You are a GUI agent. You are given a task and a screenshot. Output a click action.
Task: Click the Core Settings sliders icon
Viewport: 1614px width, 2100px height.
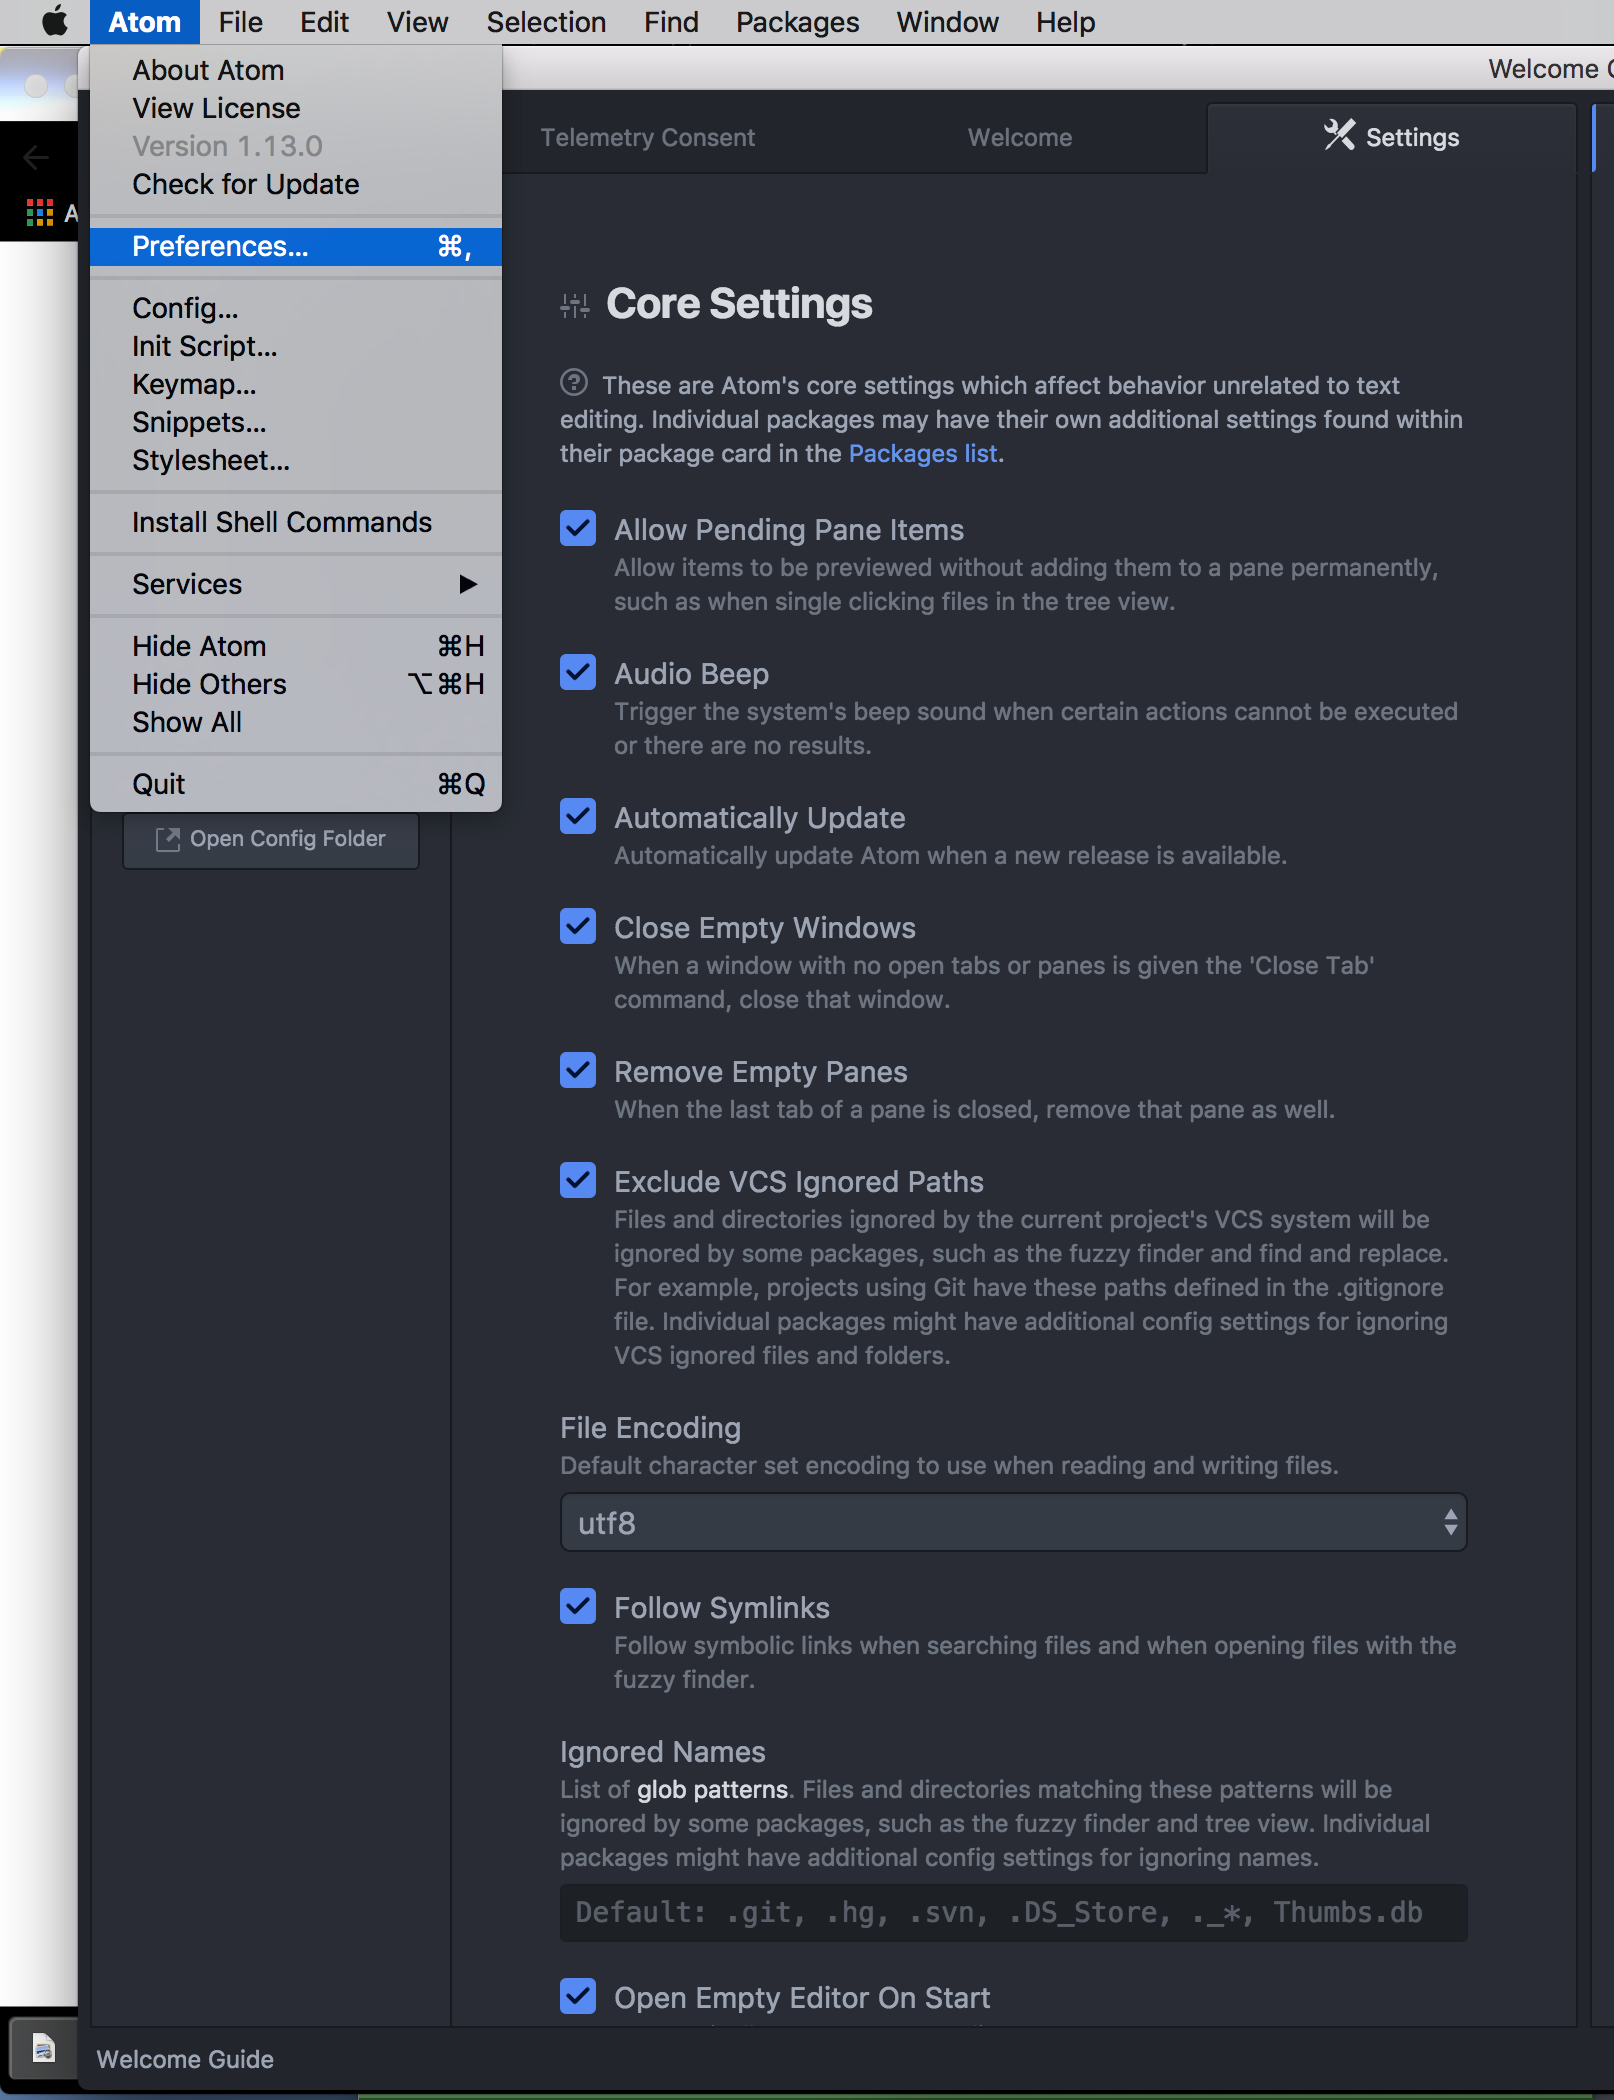575,306
